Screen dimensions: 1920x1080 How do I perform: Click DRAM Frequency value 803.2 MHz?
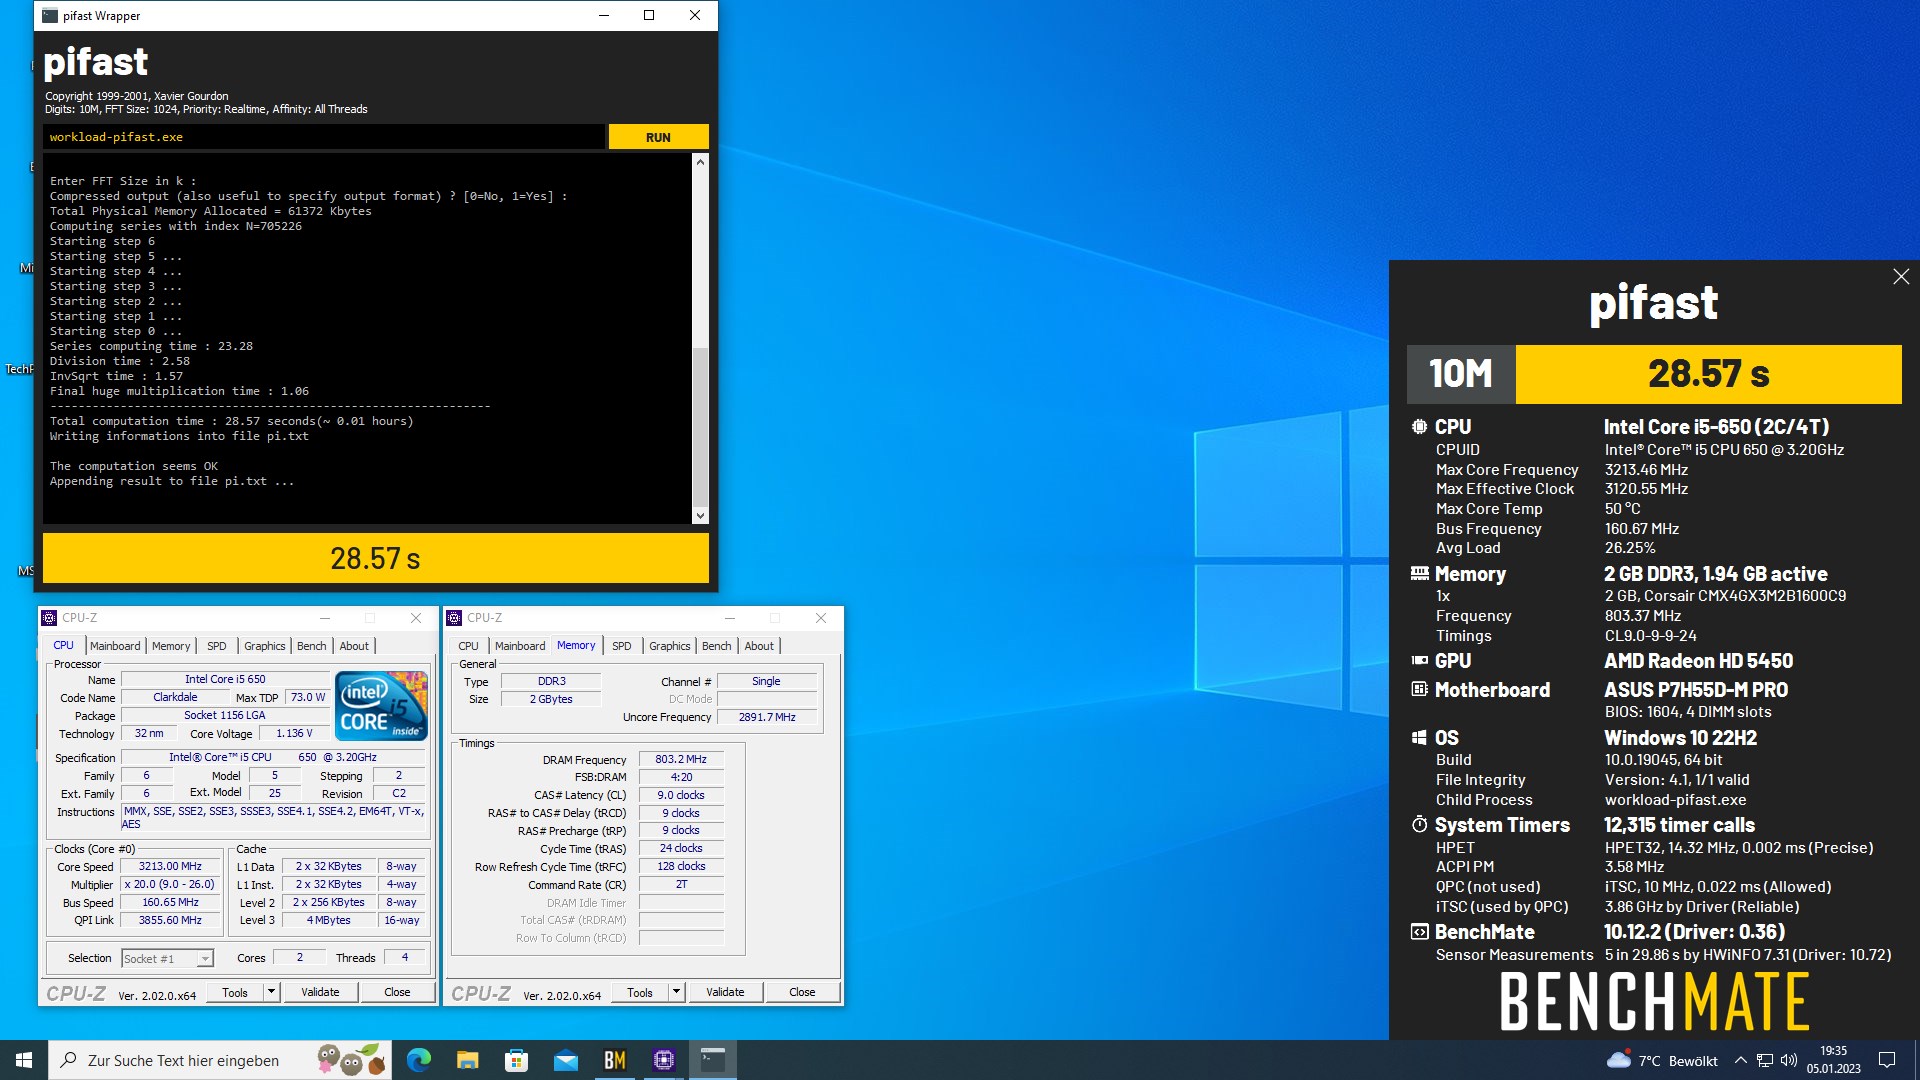tap(680, 760)
